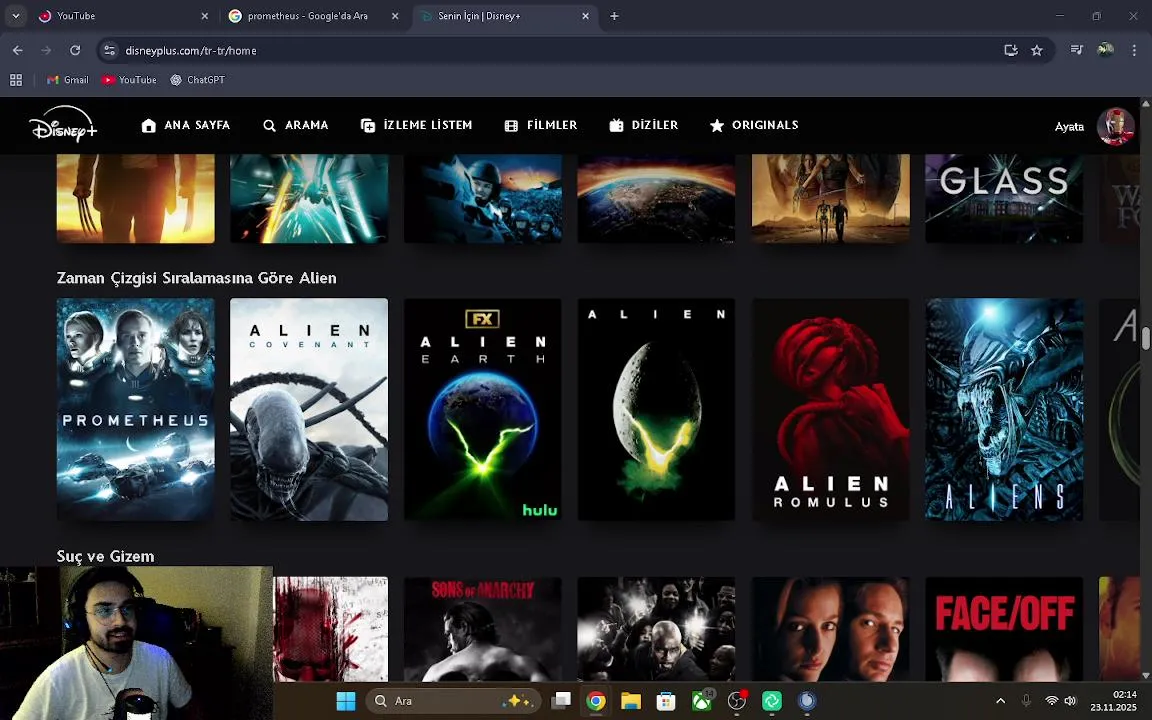Viewport: 1152px width, 720px height.
Task: Click the Ayata profile name
Action: [x=1069, y=126]
